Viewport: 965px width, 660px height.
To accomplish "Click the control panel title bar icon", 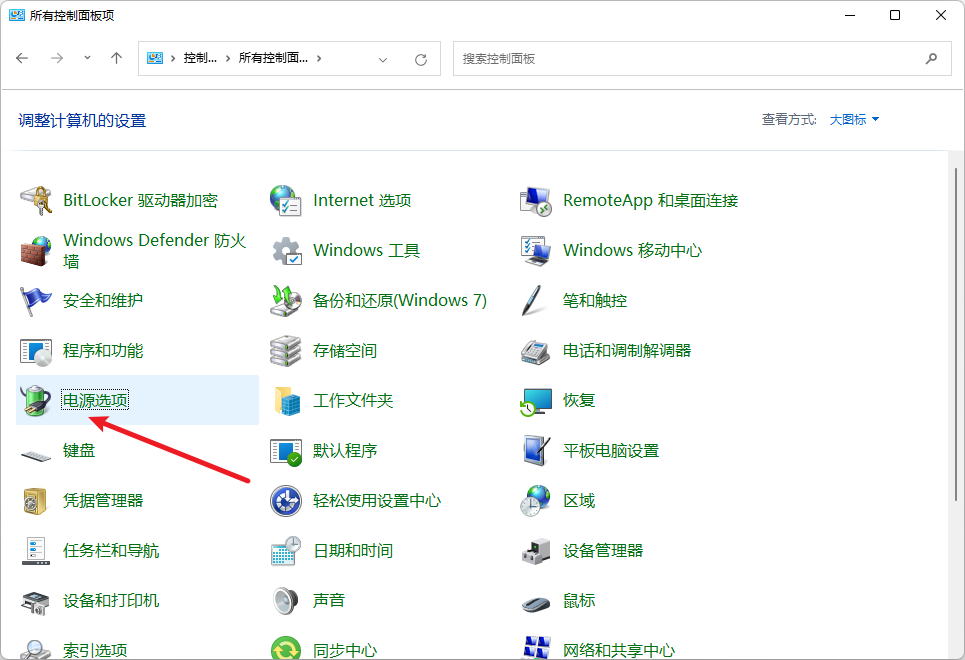I will pos(17,15).
